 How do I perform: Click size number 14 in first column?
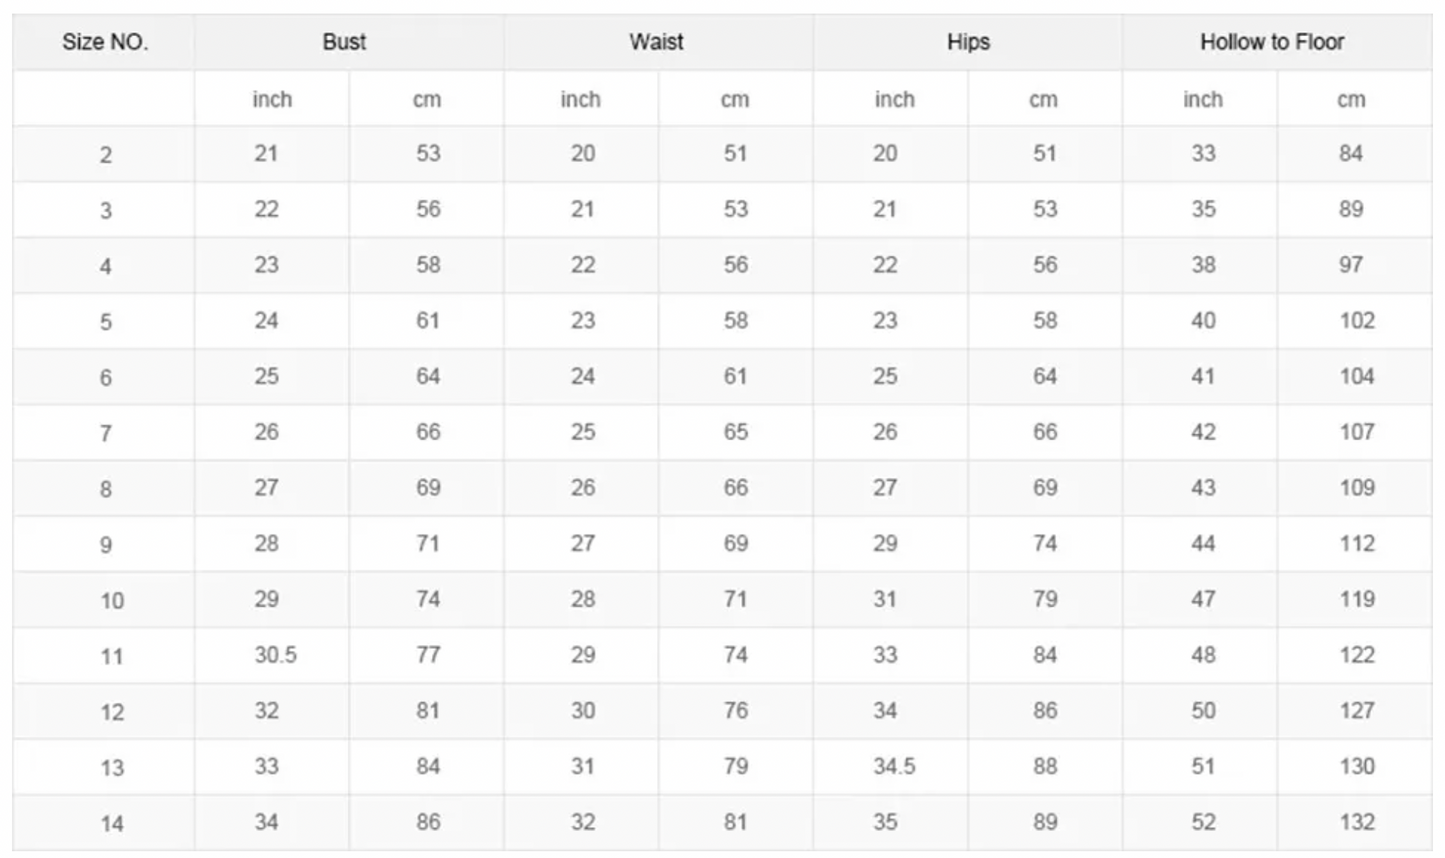[x=111, y=824]
